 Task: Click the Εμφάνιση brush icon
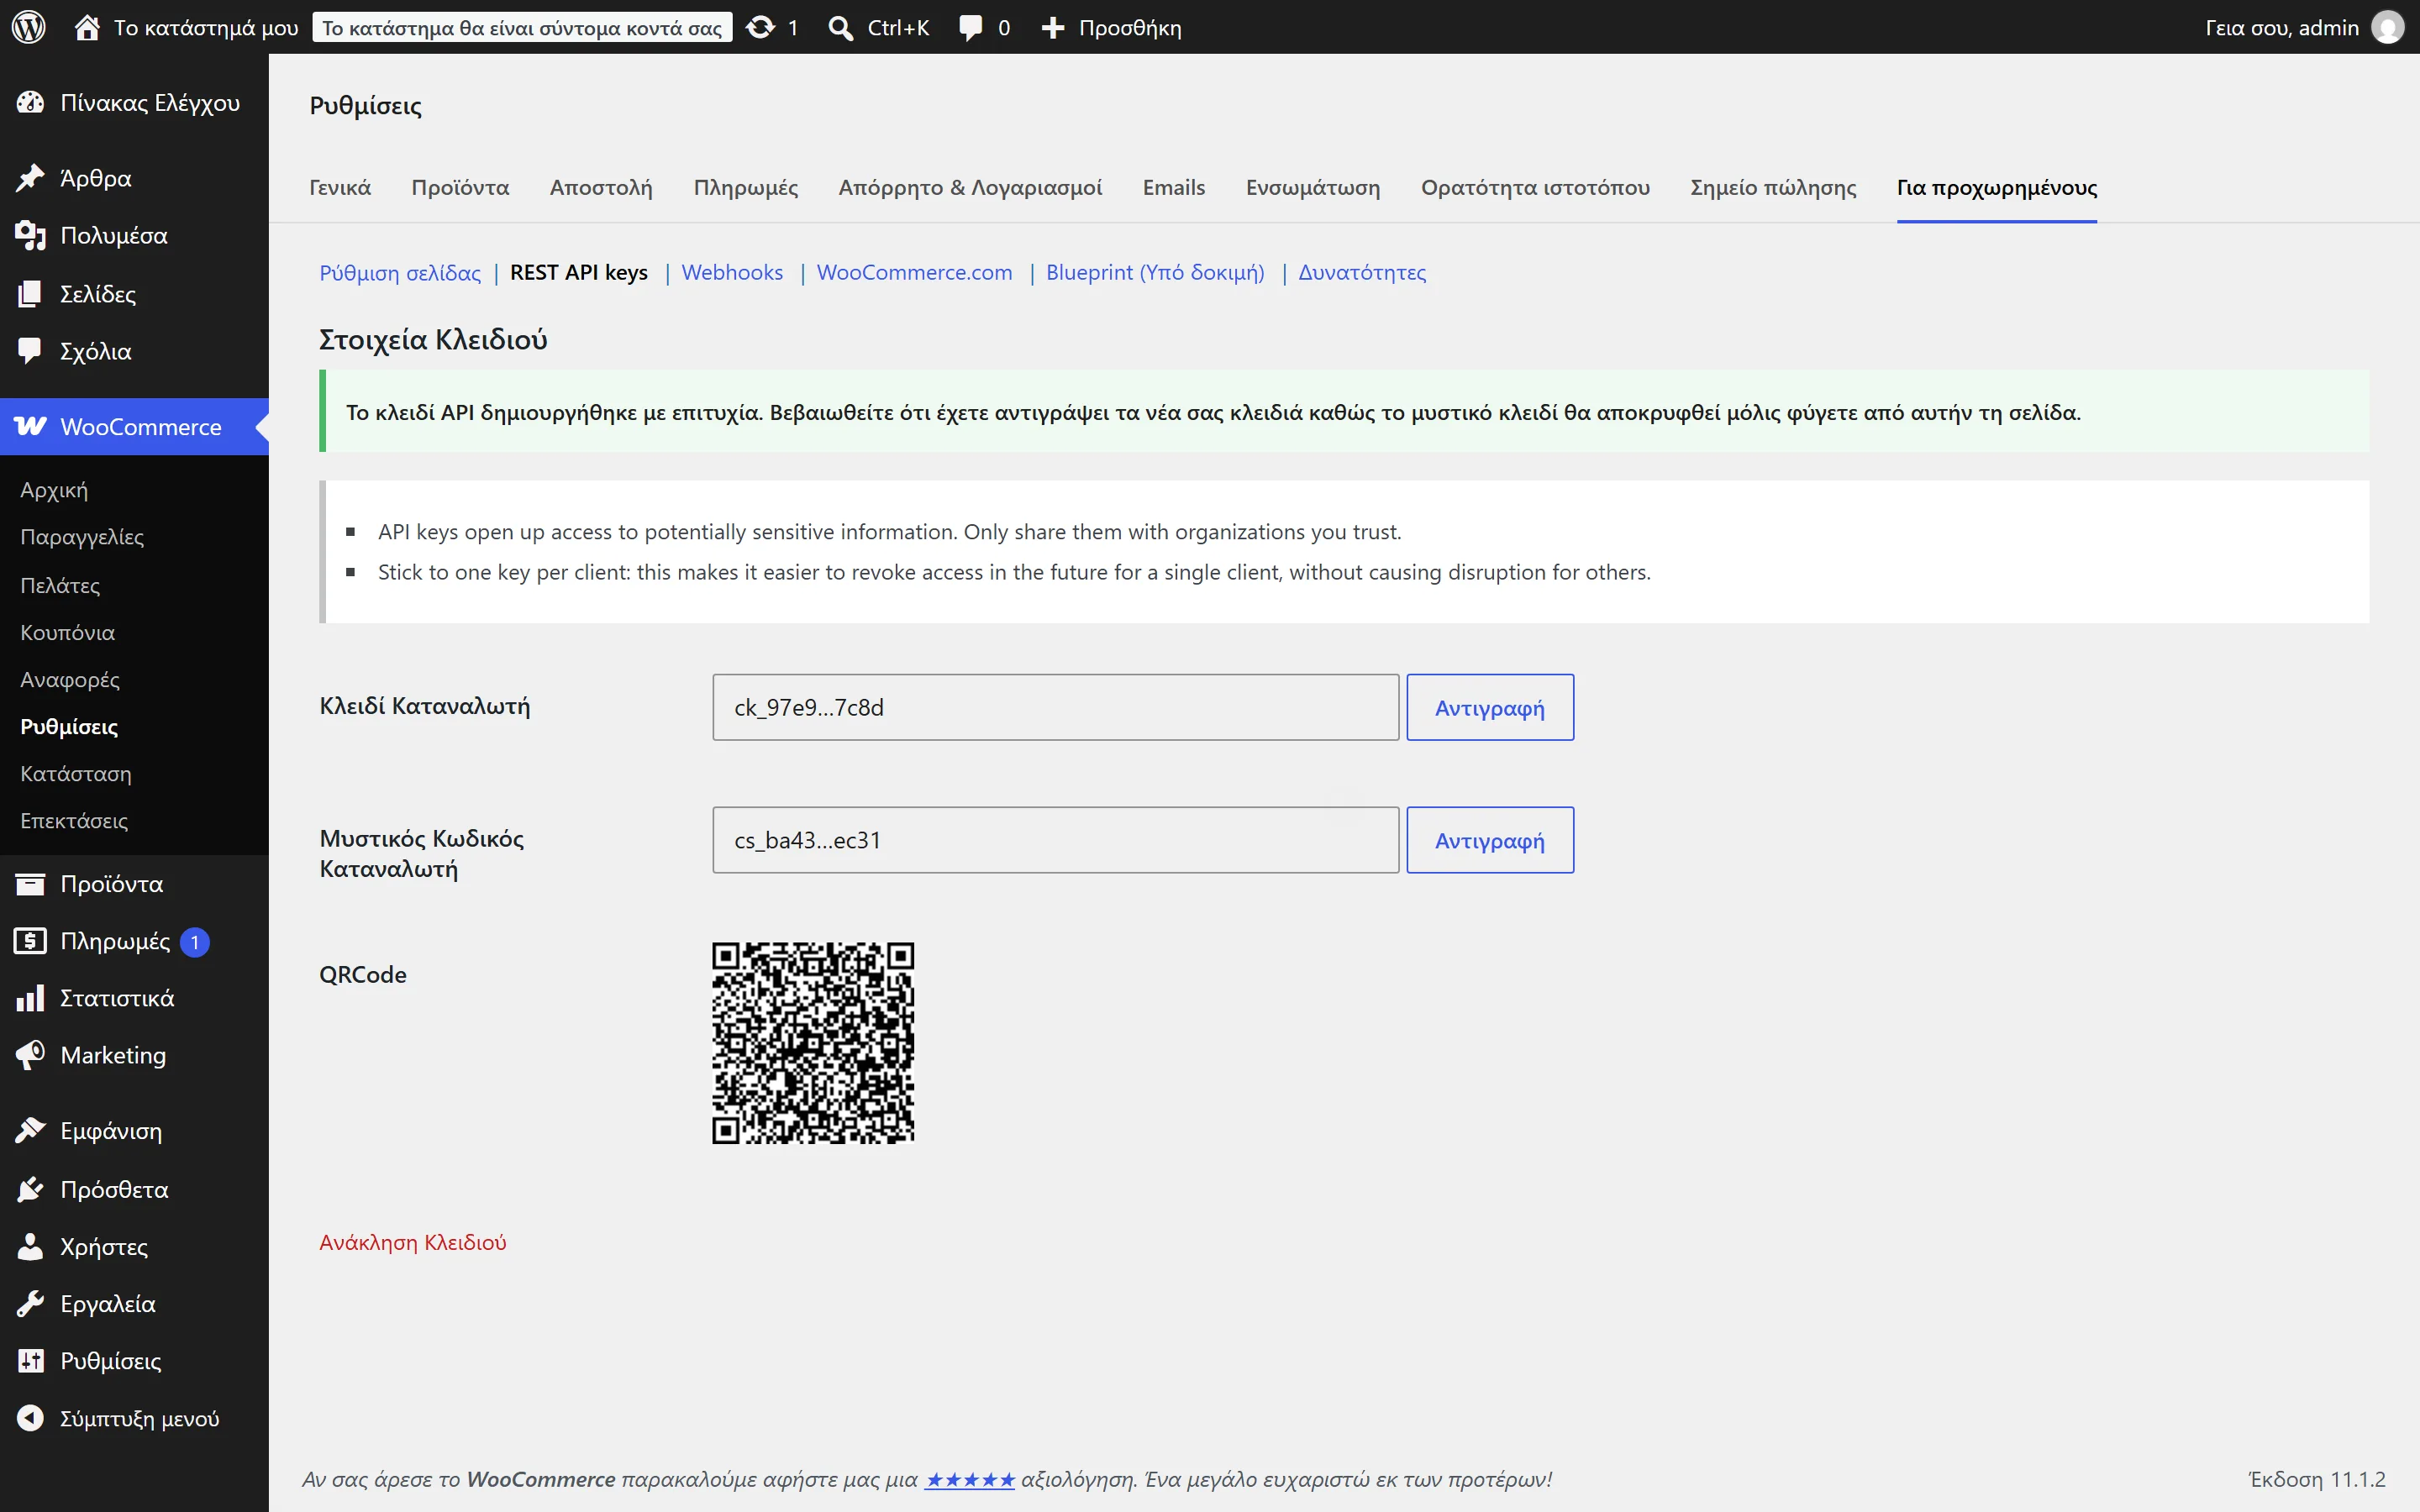pos(30,1130)
